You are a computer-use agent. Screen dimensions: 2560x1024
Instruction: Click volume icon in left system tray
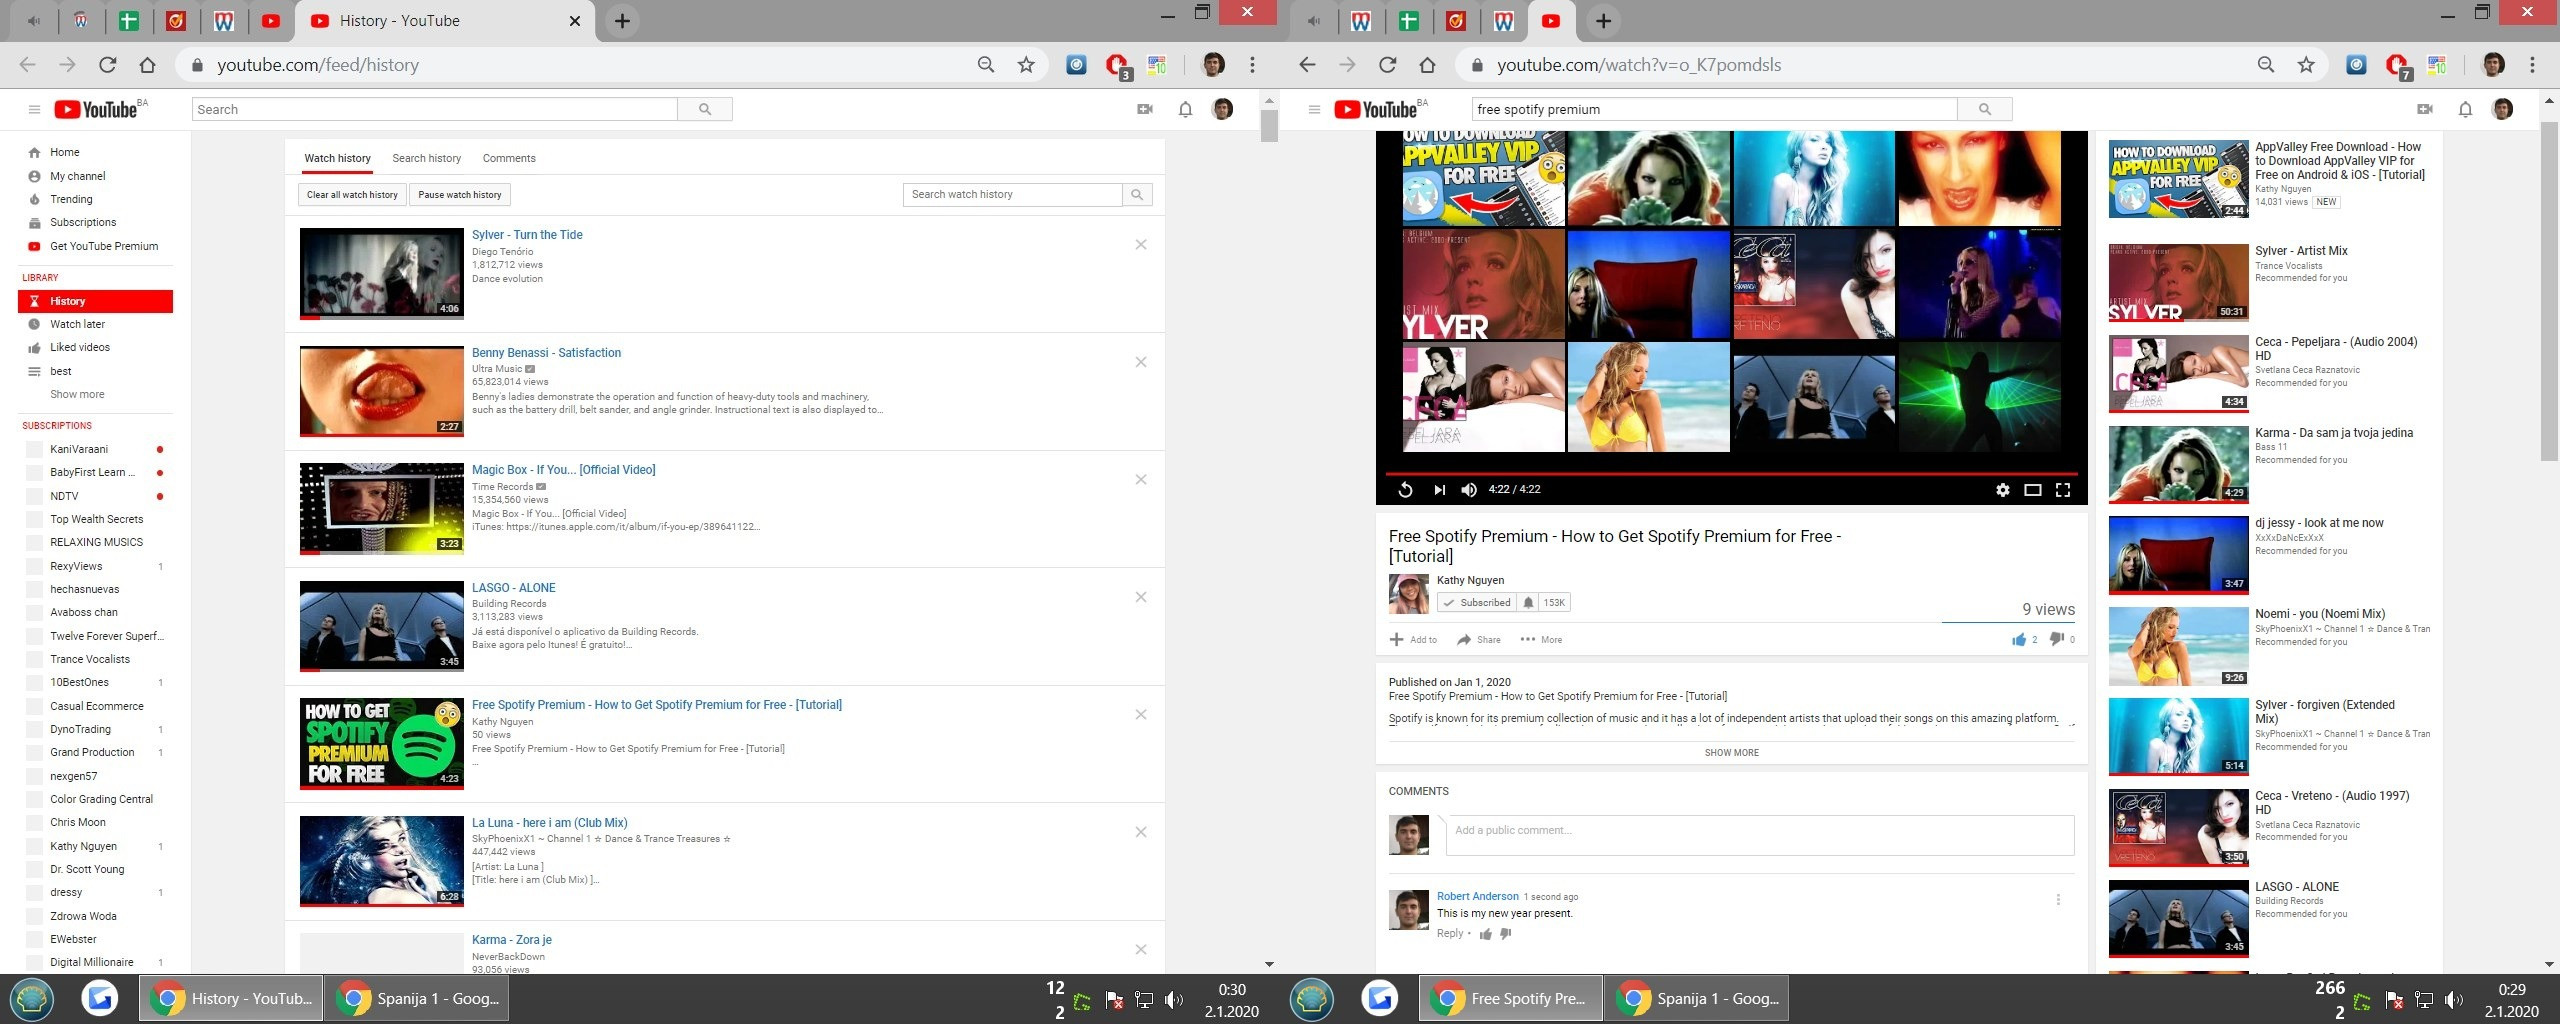pyautogui.click(x=1174, y=999)
